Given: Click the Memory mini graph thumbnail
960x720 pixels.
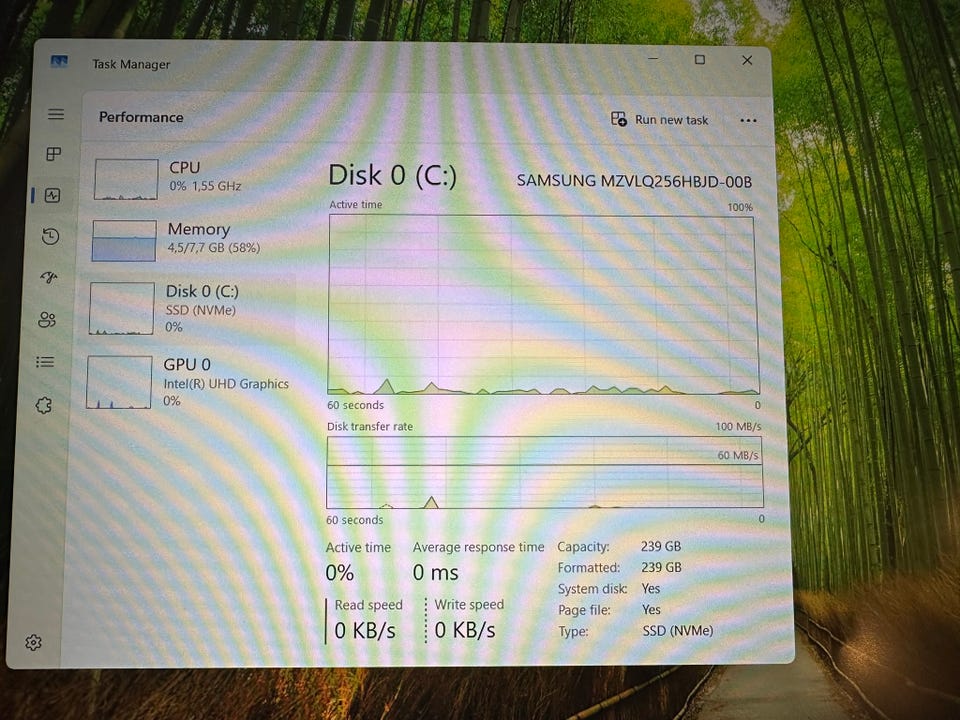Looking at the screenshot, I should coord(124,241).
